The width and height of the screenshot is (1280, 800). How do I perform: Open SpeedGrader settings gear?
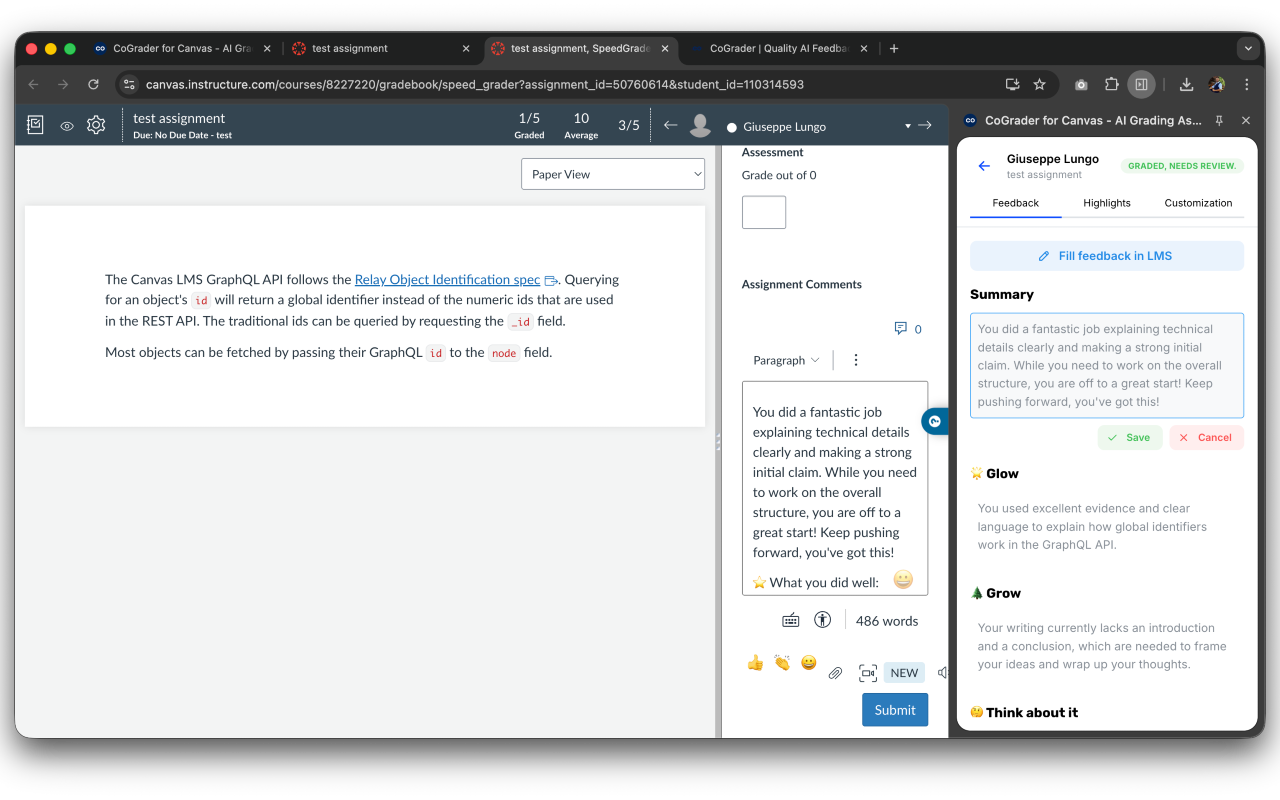point(96,125)
